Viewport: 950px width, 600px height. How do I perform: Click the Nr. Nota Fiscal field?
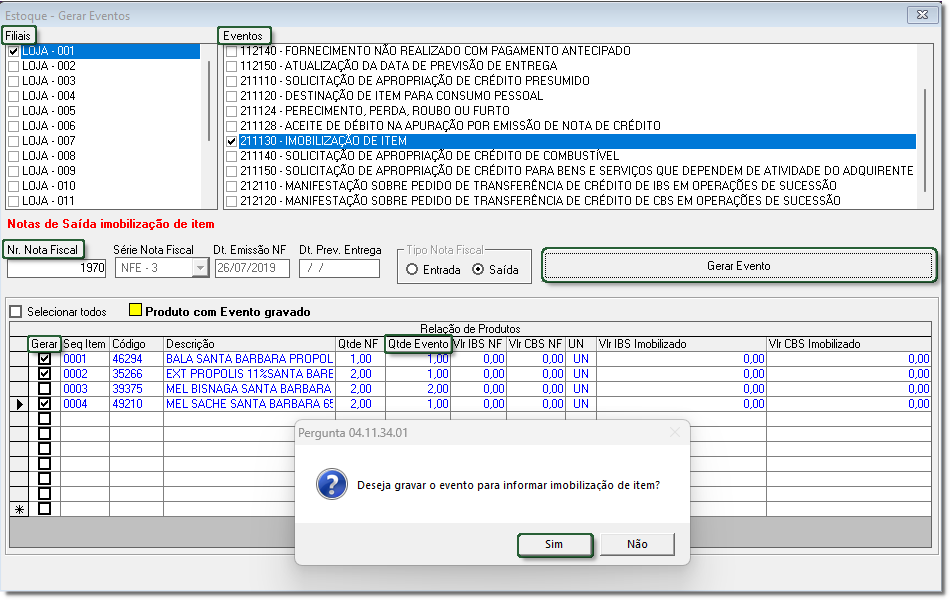[x=56, y=268]
